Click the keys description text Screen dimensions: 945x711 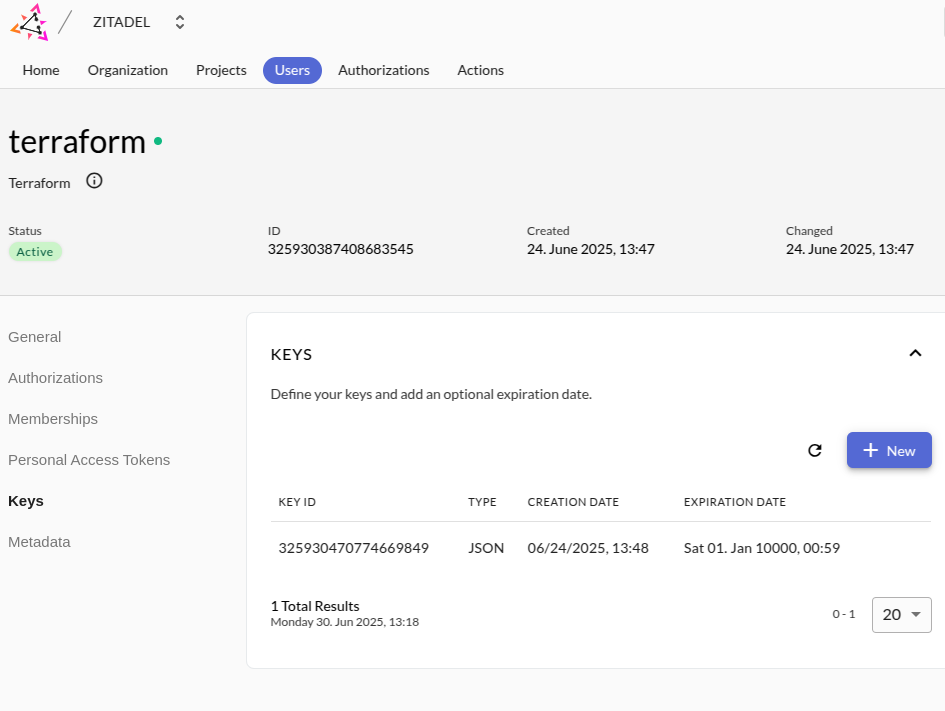[x=432, y=395]
